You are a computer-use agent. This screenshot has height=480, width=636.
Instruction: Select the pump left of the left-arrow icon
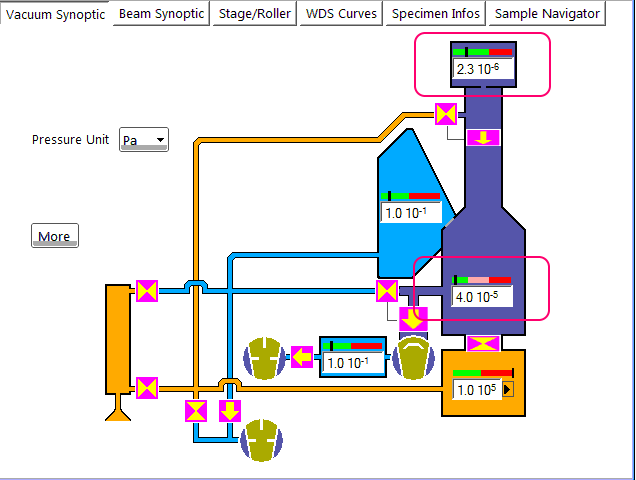tap(264, 358)
